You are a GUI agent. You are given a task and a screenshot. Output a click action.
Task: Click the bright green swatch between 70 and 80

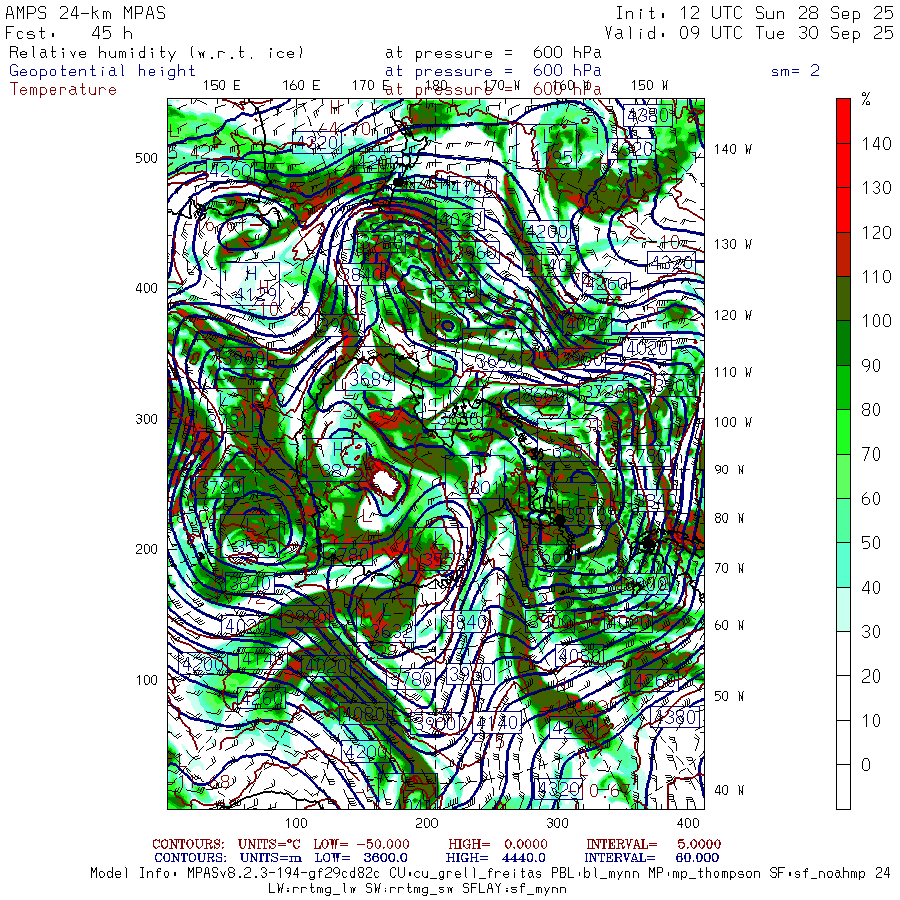(x=843, y=432)
